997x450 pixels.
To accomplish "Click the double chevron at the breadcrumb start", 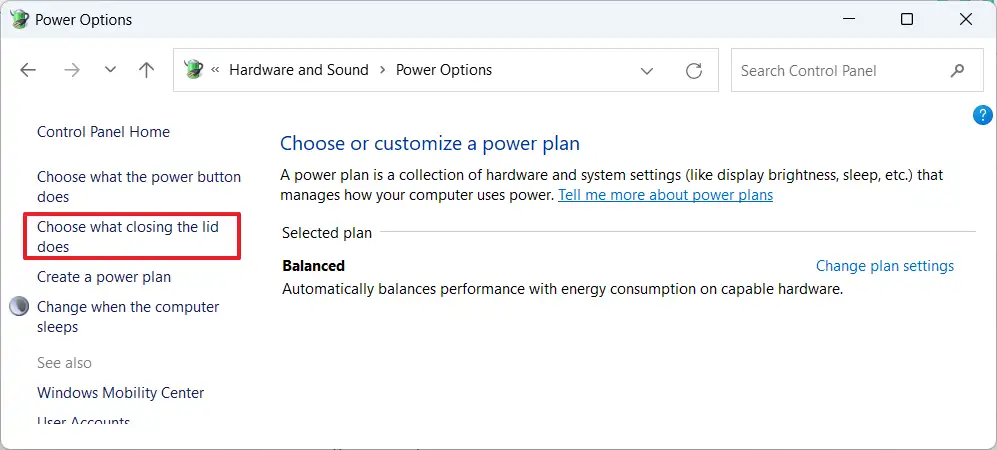I will (x=216, y=70).
